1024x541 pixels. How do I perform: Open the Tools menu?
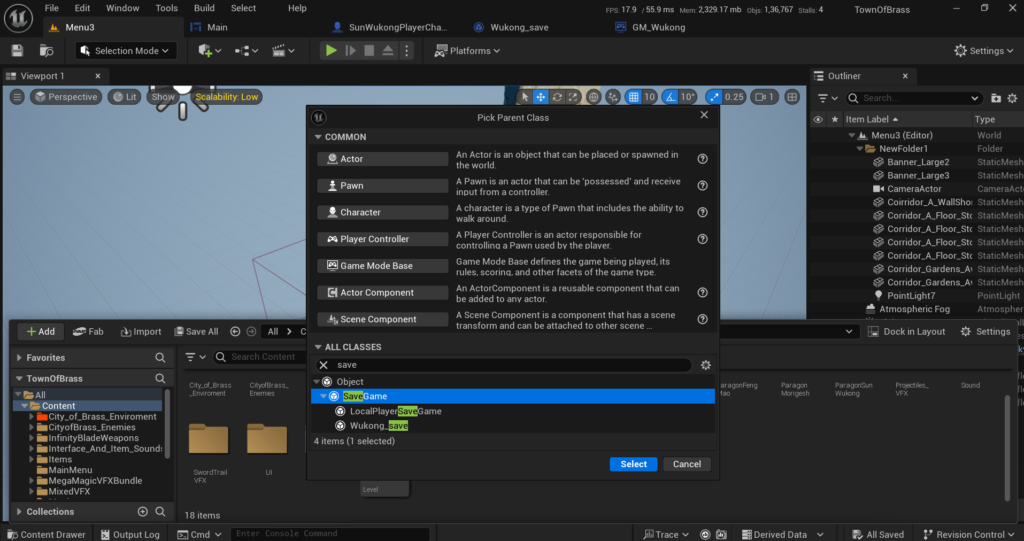click(x=167, y=8)
